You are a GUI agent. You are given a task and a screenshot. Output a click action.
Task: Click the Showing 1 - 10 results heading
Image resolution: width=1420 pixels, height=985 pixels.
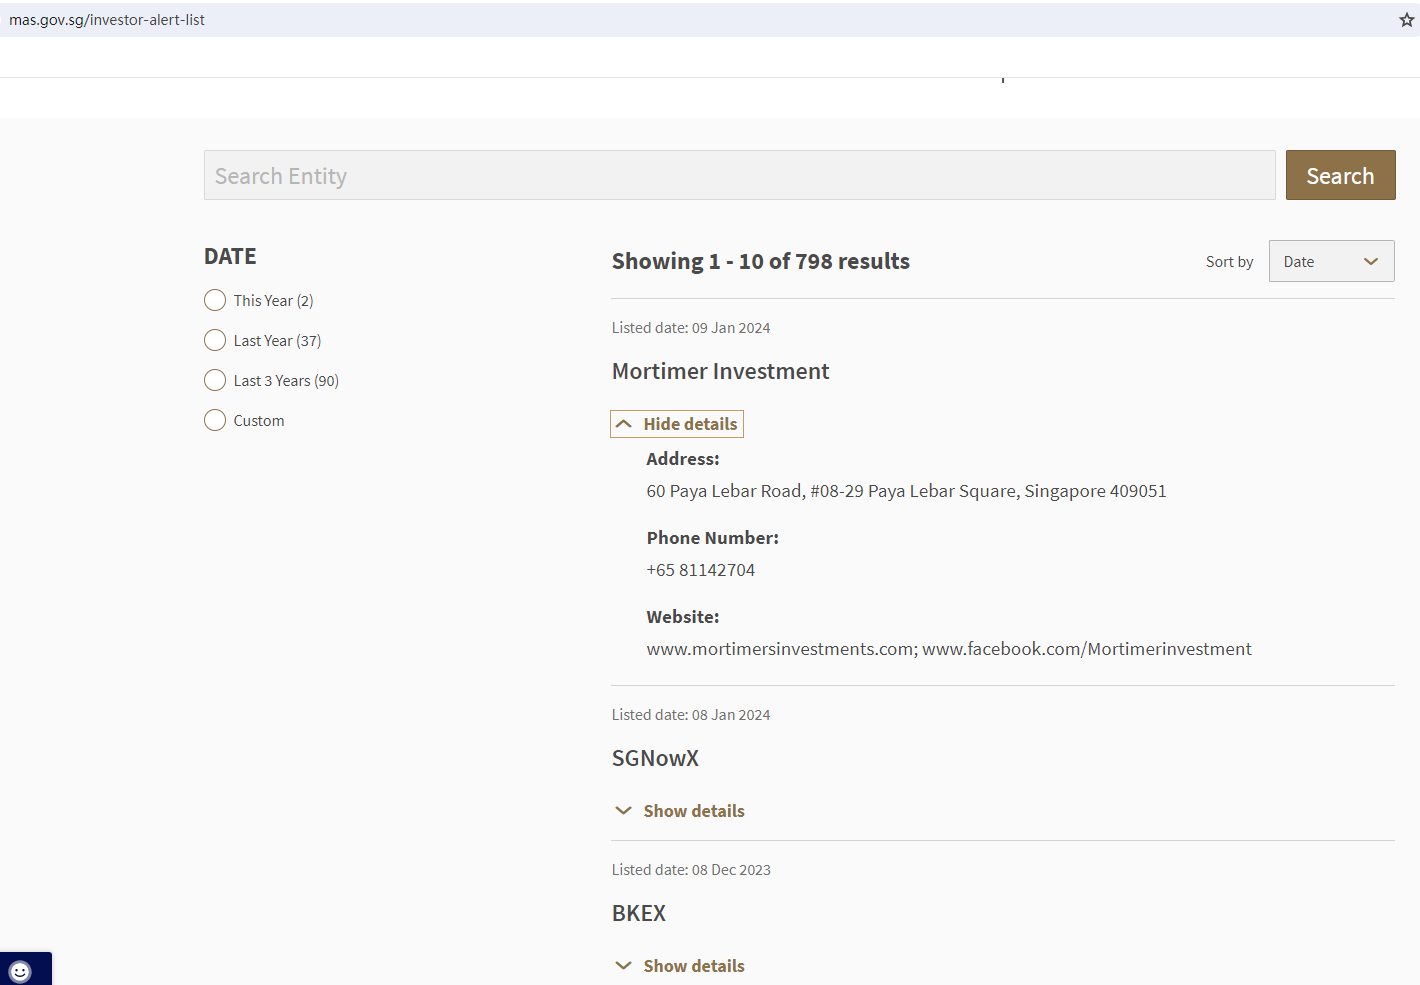pyautogui.click(x=760, y=262)
